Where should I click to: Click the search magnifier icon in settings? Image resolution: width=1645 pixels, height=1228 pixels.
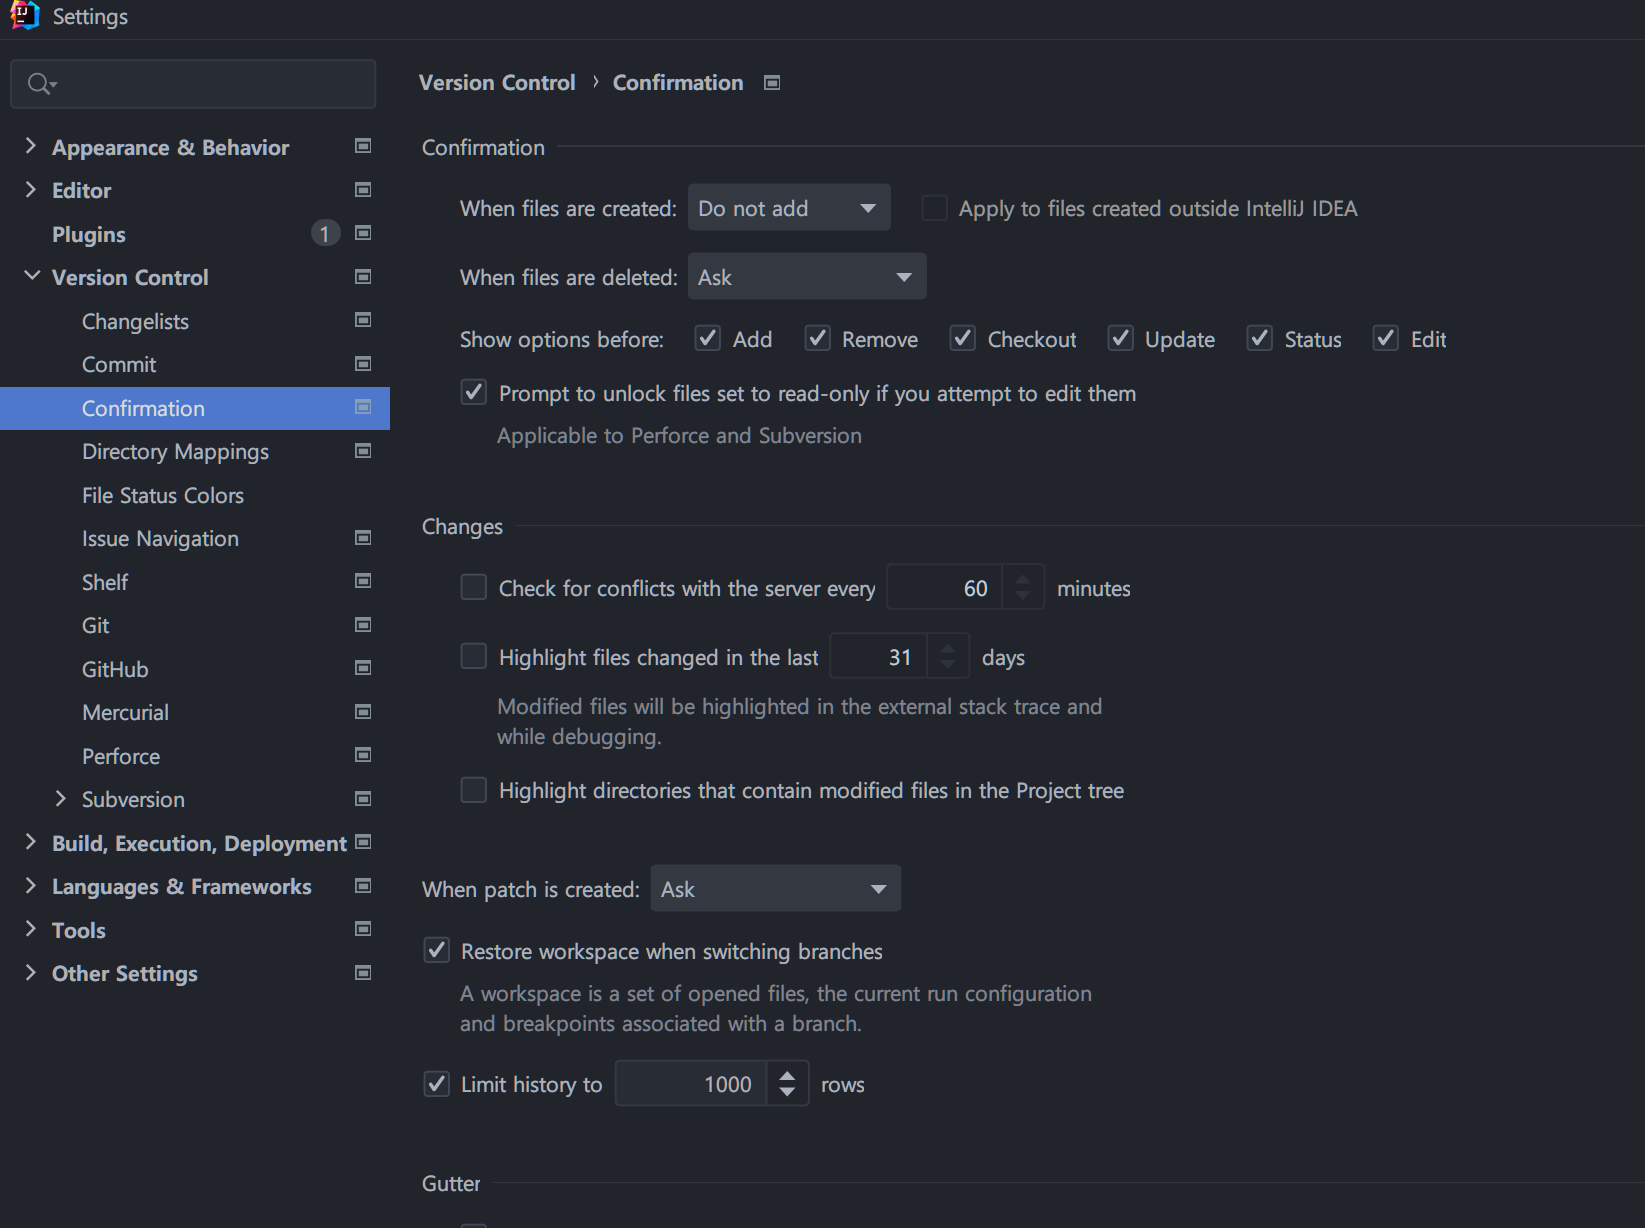tap(41, 84)
